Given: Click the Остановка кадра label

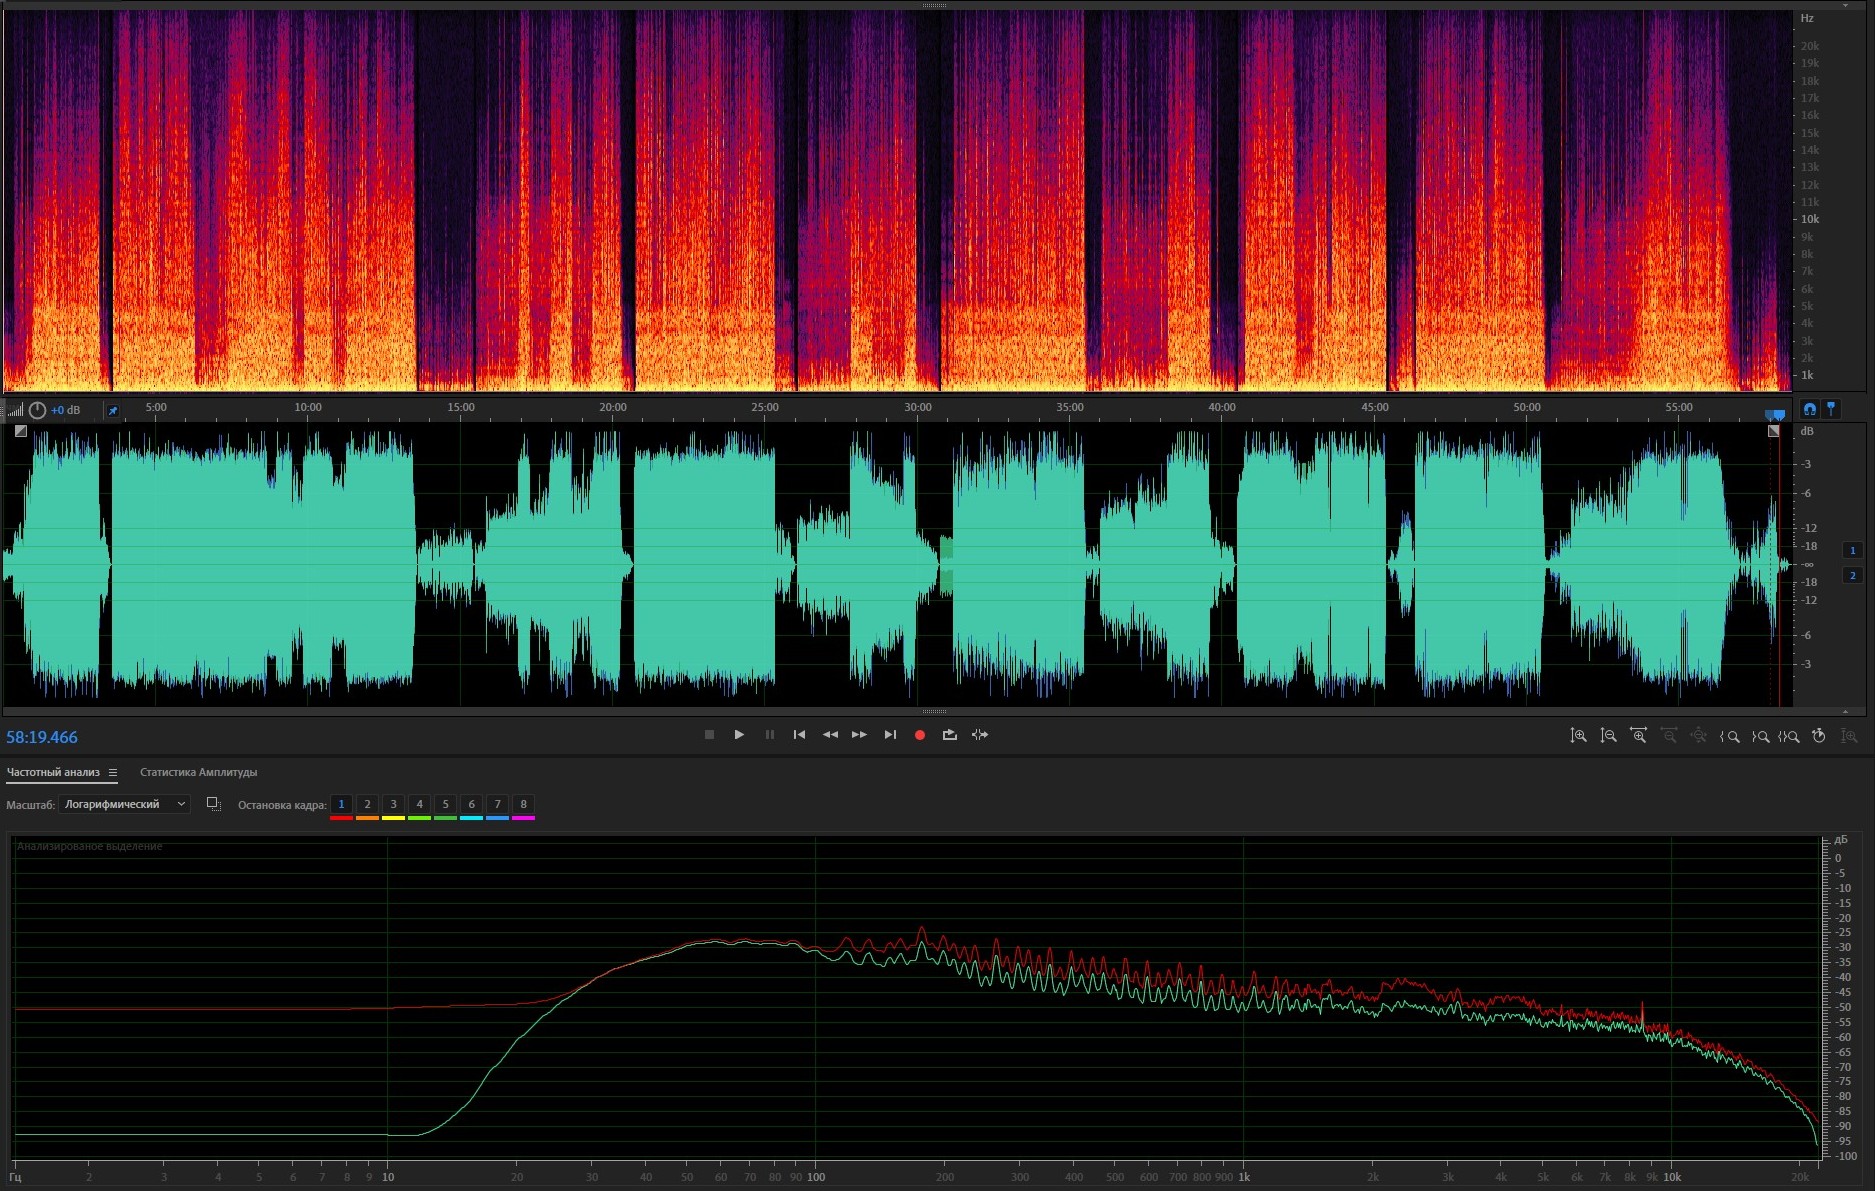Looking at the screenshot, I should point(282,805).
